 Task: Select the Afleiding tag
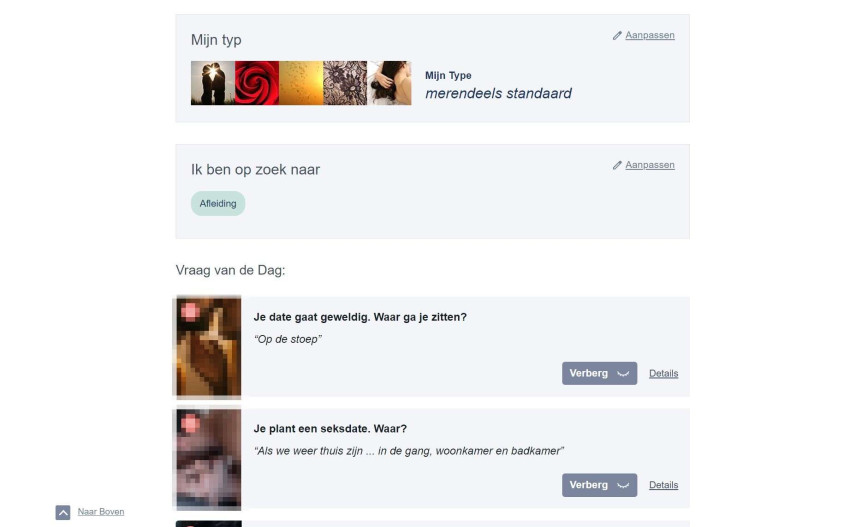218,204
